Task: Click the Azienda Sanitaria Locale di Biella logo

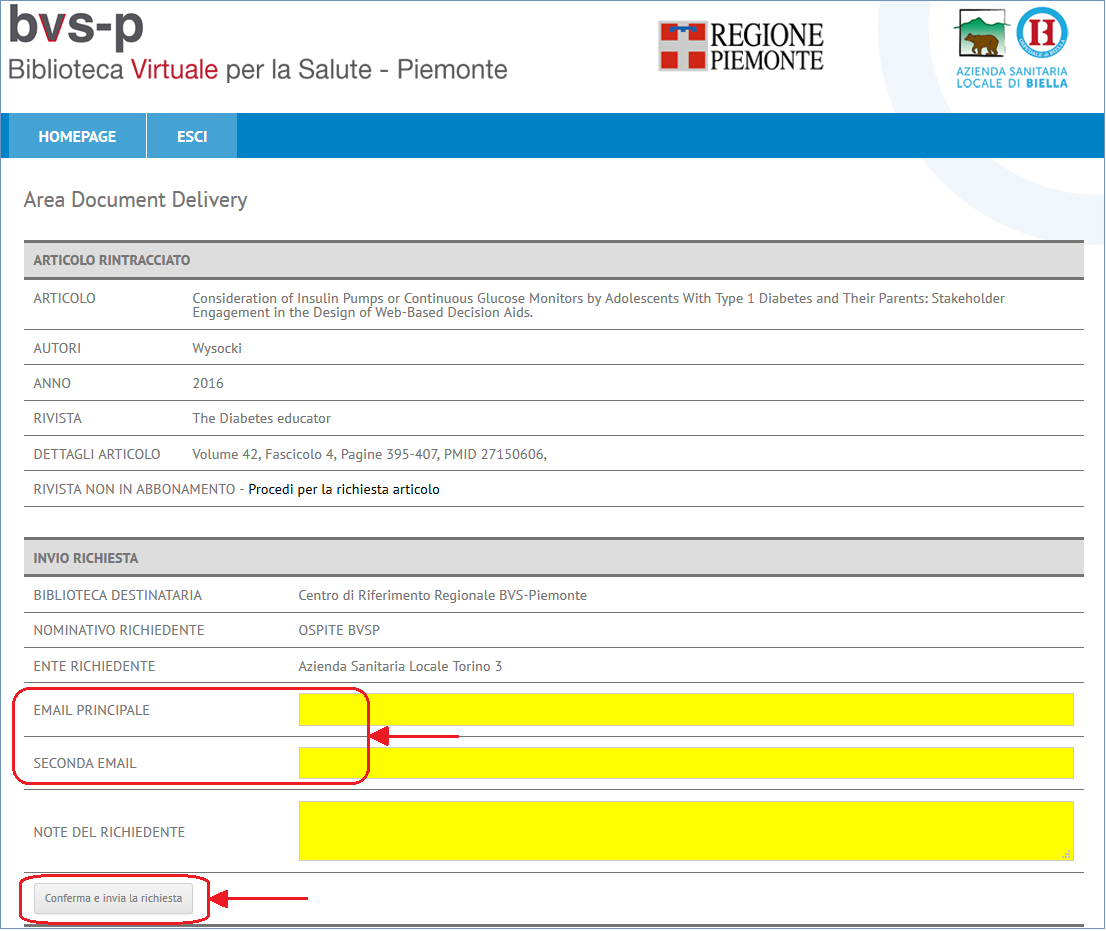Action: pos(1011,48)
